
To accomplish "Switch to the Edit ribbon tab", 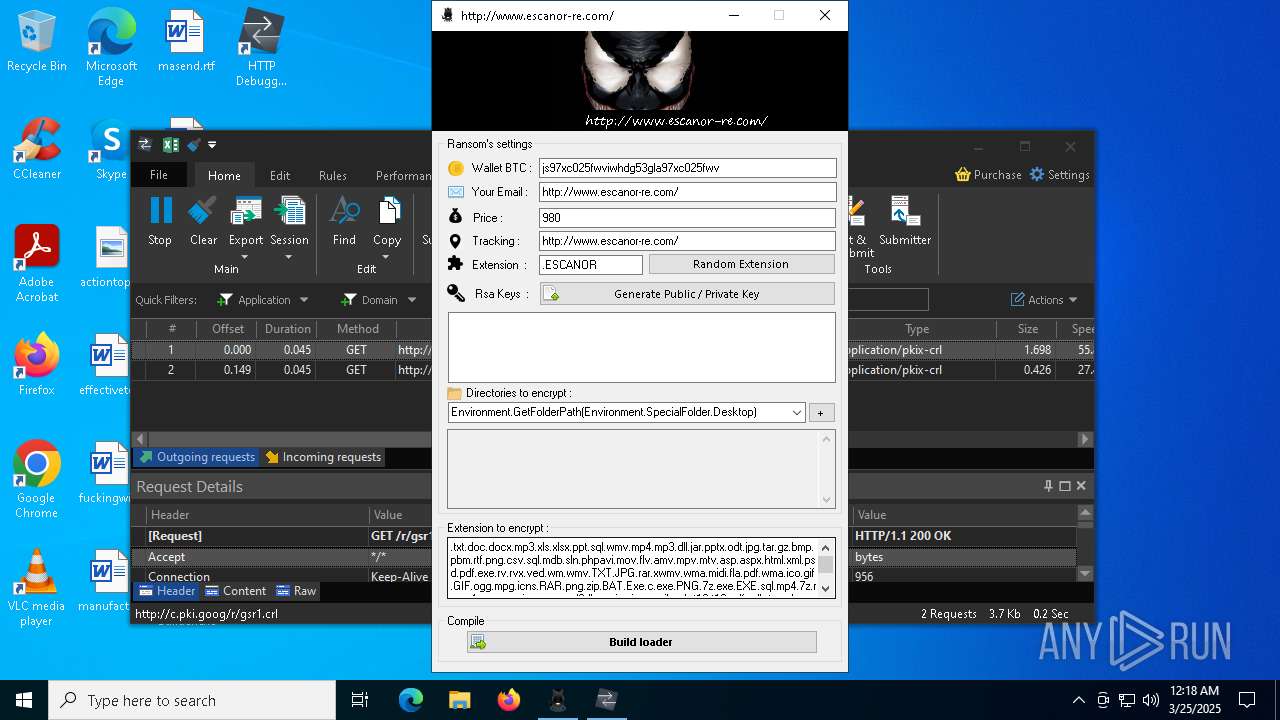I will [x=280, y=175].
